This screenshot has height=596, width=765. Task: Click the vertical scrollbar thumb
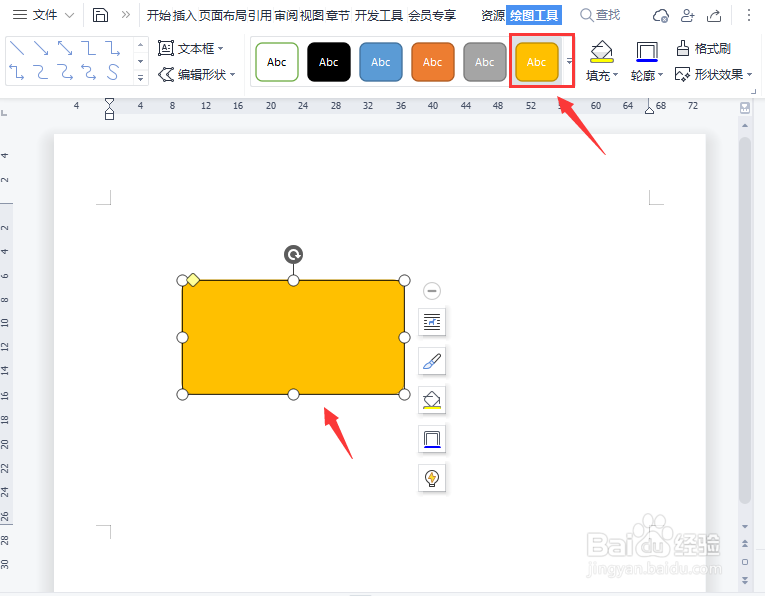(x=745, y=319)
